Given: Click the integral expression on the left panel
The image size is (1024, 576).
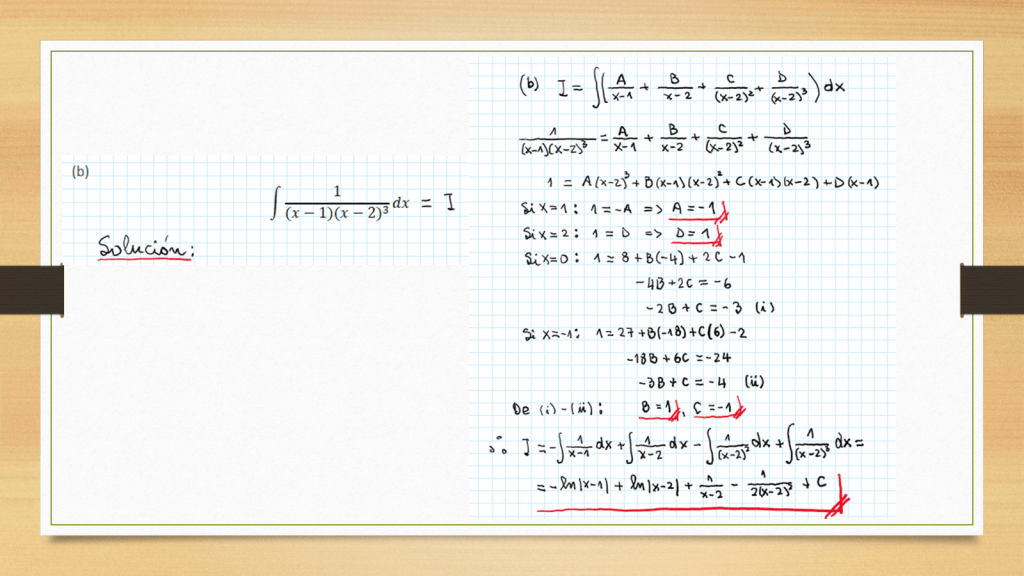Looking at the screenshot, I should 340,201.
